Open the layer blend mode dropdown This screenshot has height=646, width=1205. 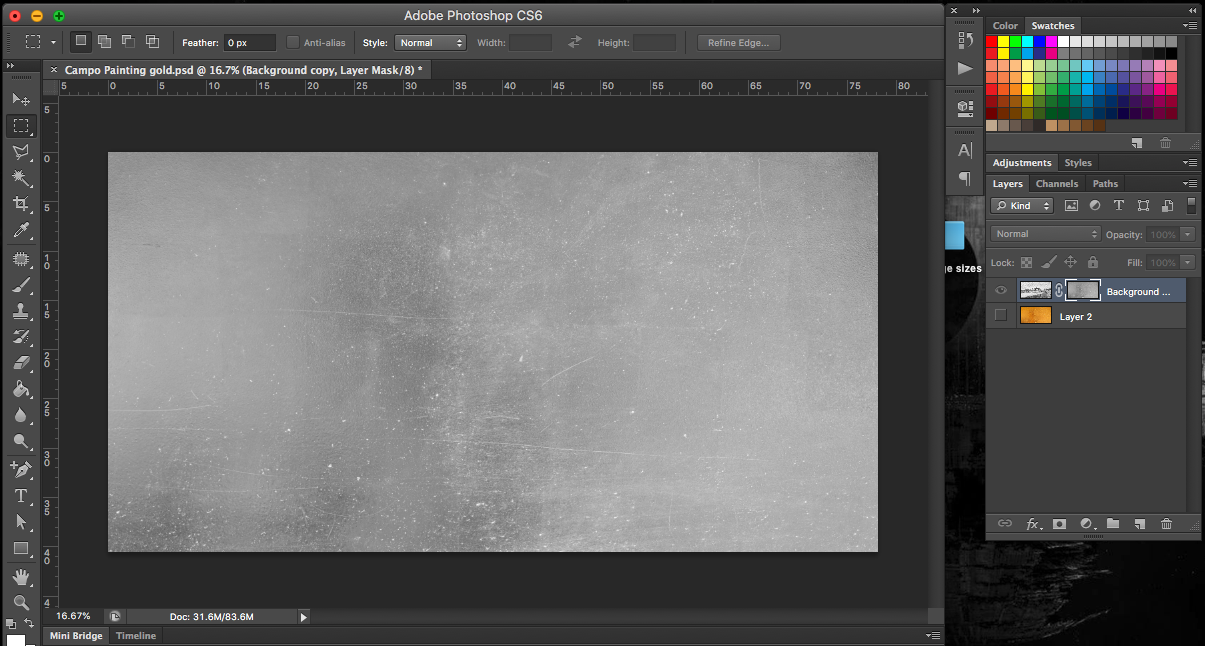[1045, 233]
